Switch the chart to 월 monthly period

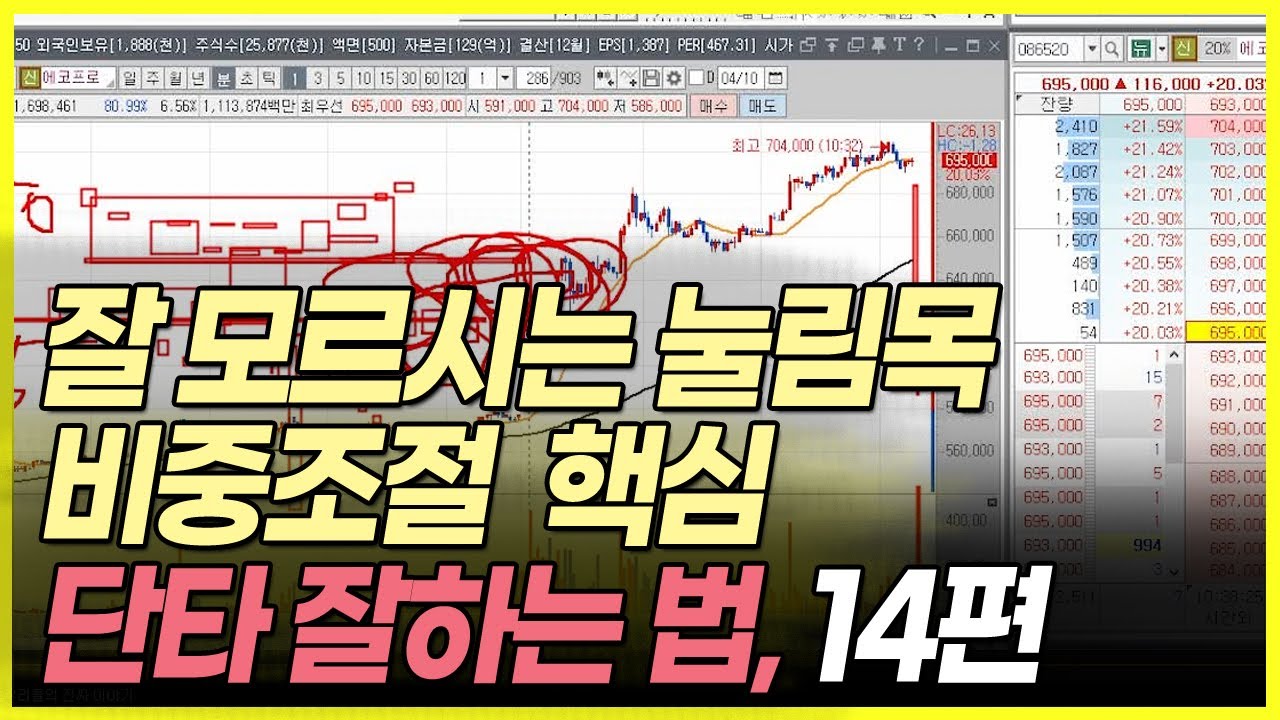[x=174, y=79]
